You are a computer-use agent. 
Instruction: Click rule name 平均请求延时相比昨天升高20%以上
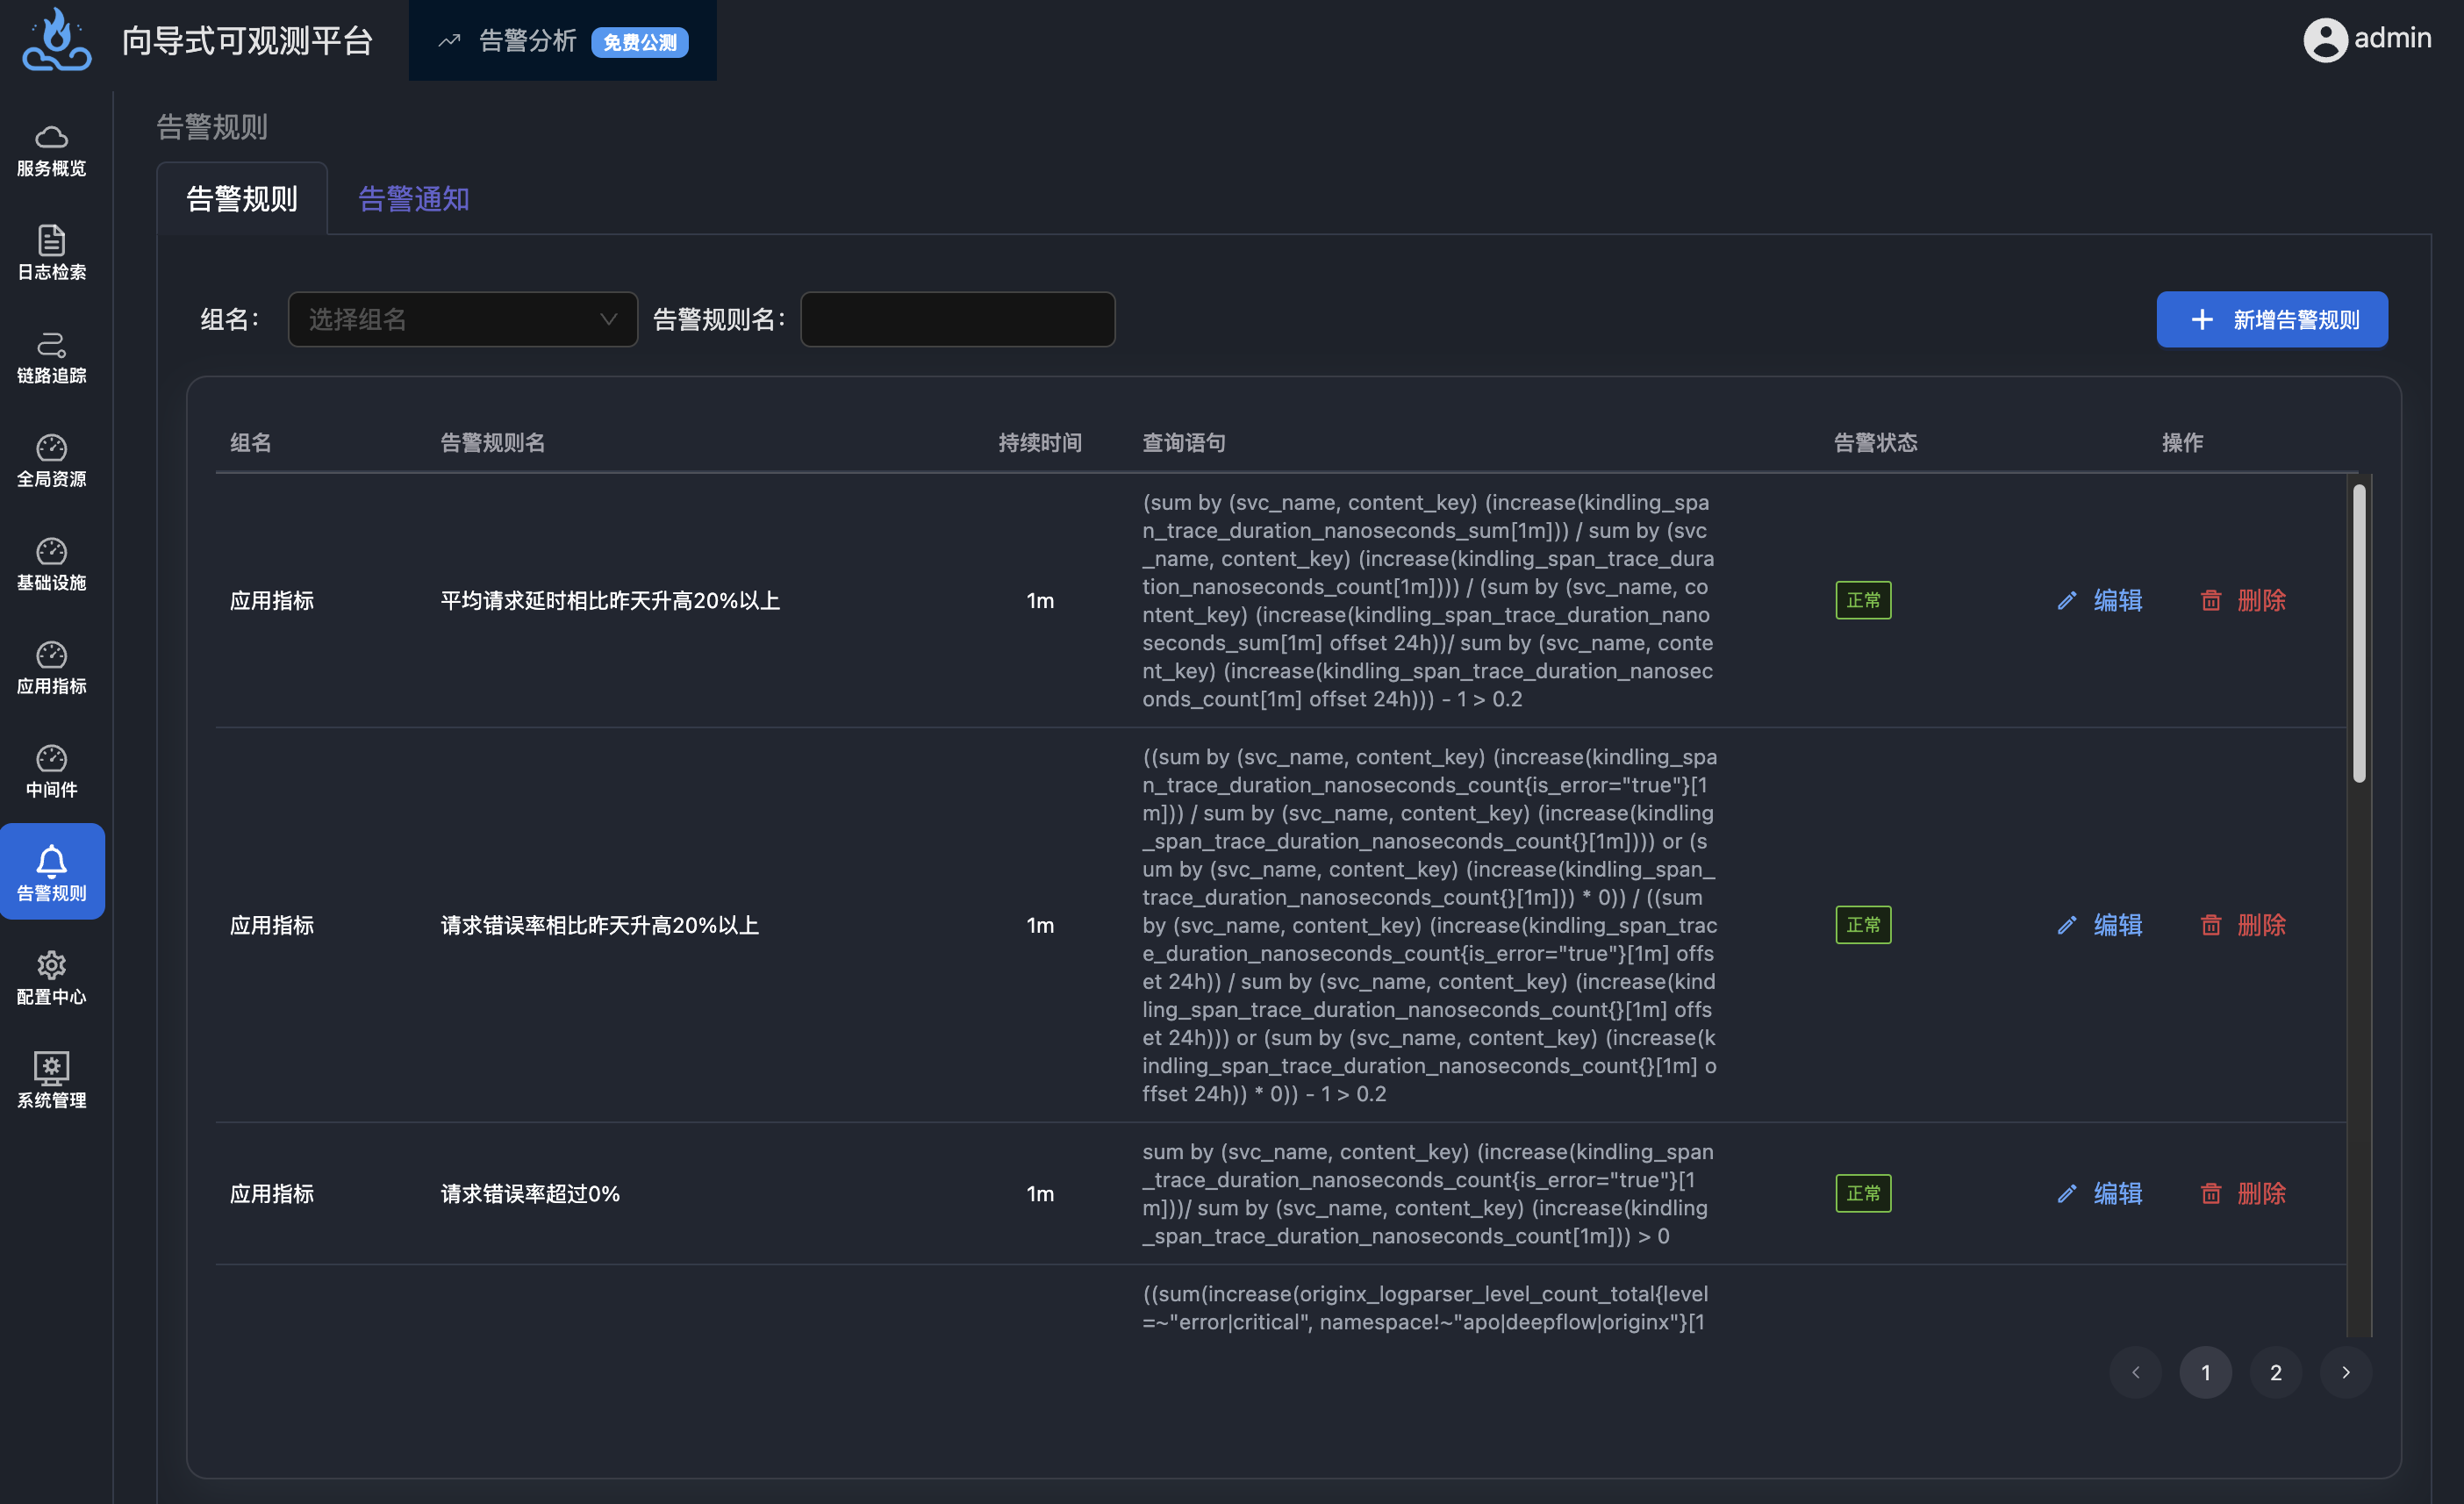coord(610,601)
